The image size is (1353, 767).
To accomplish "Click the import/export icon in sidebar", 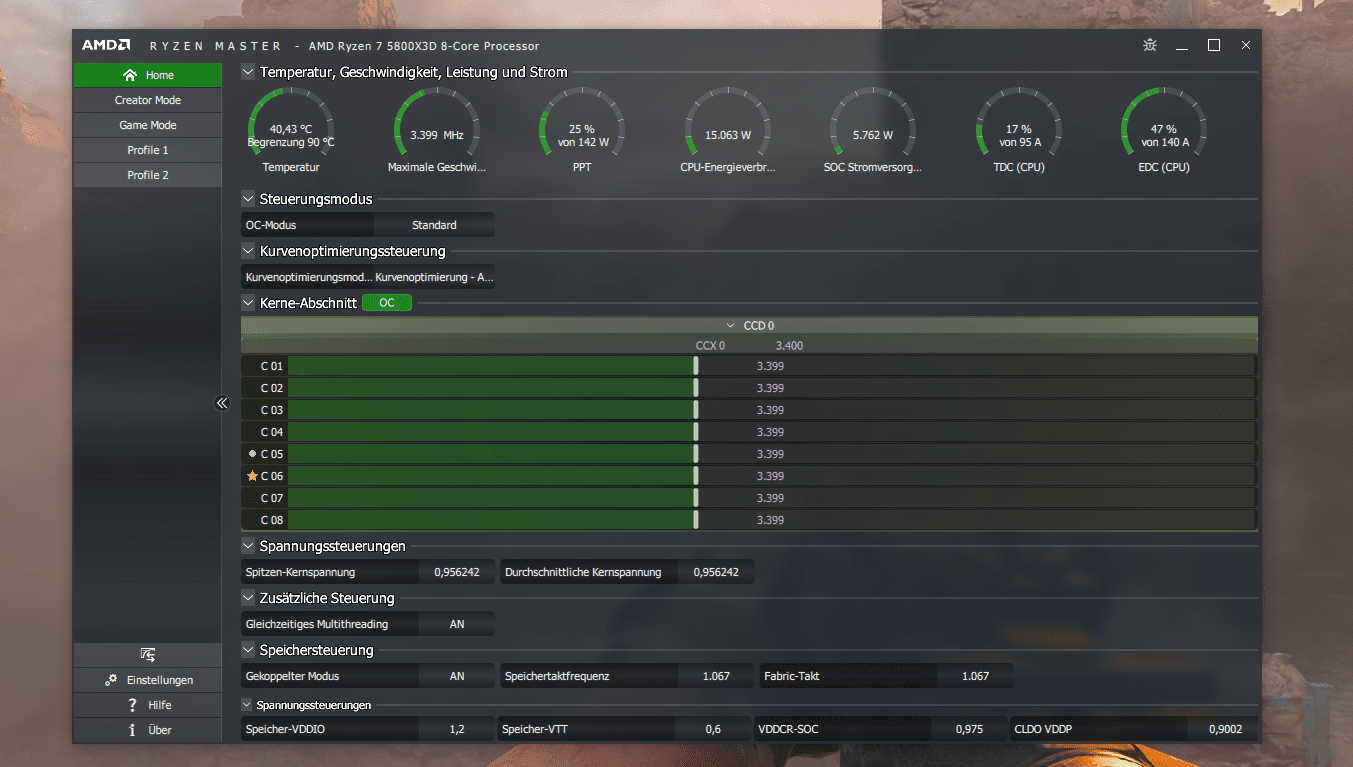I will [x=148, y=655].
